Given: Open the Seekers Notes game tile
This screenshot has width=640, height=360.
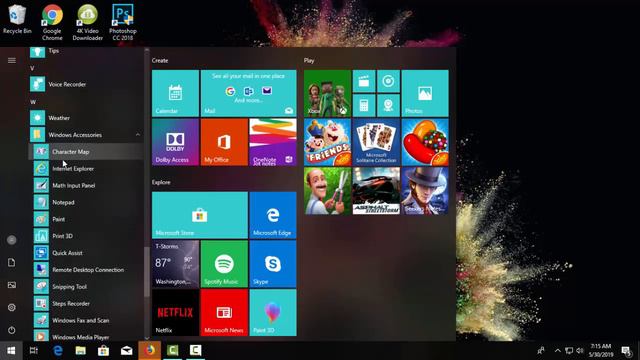Looking at the screenshot, I should pyautogui.click(x=425, y=191).
